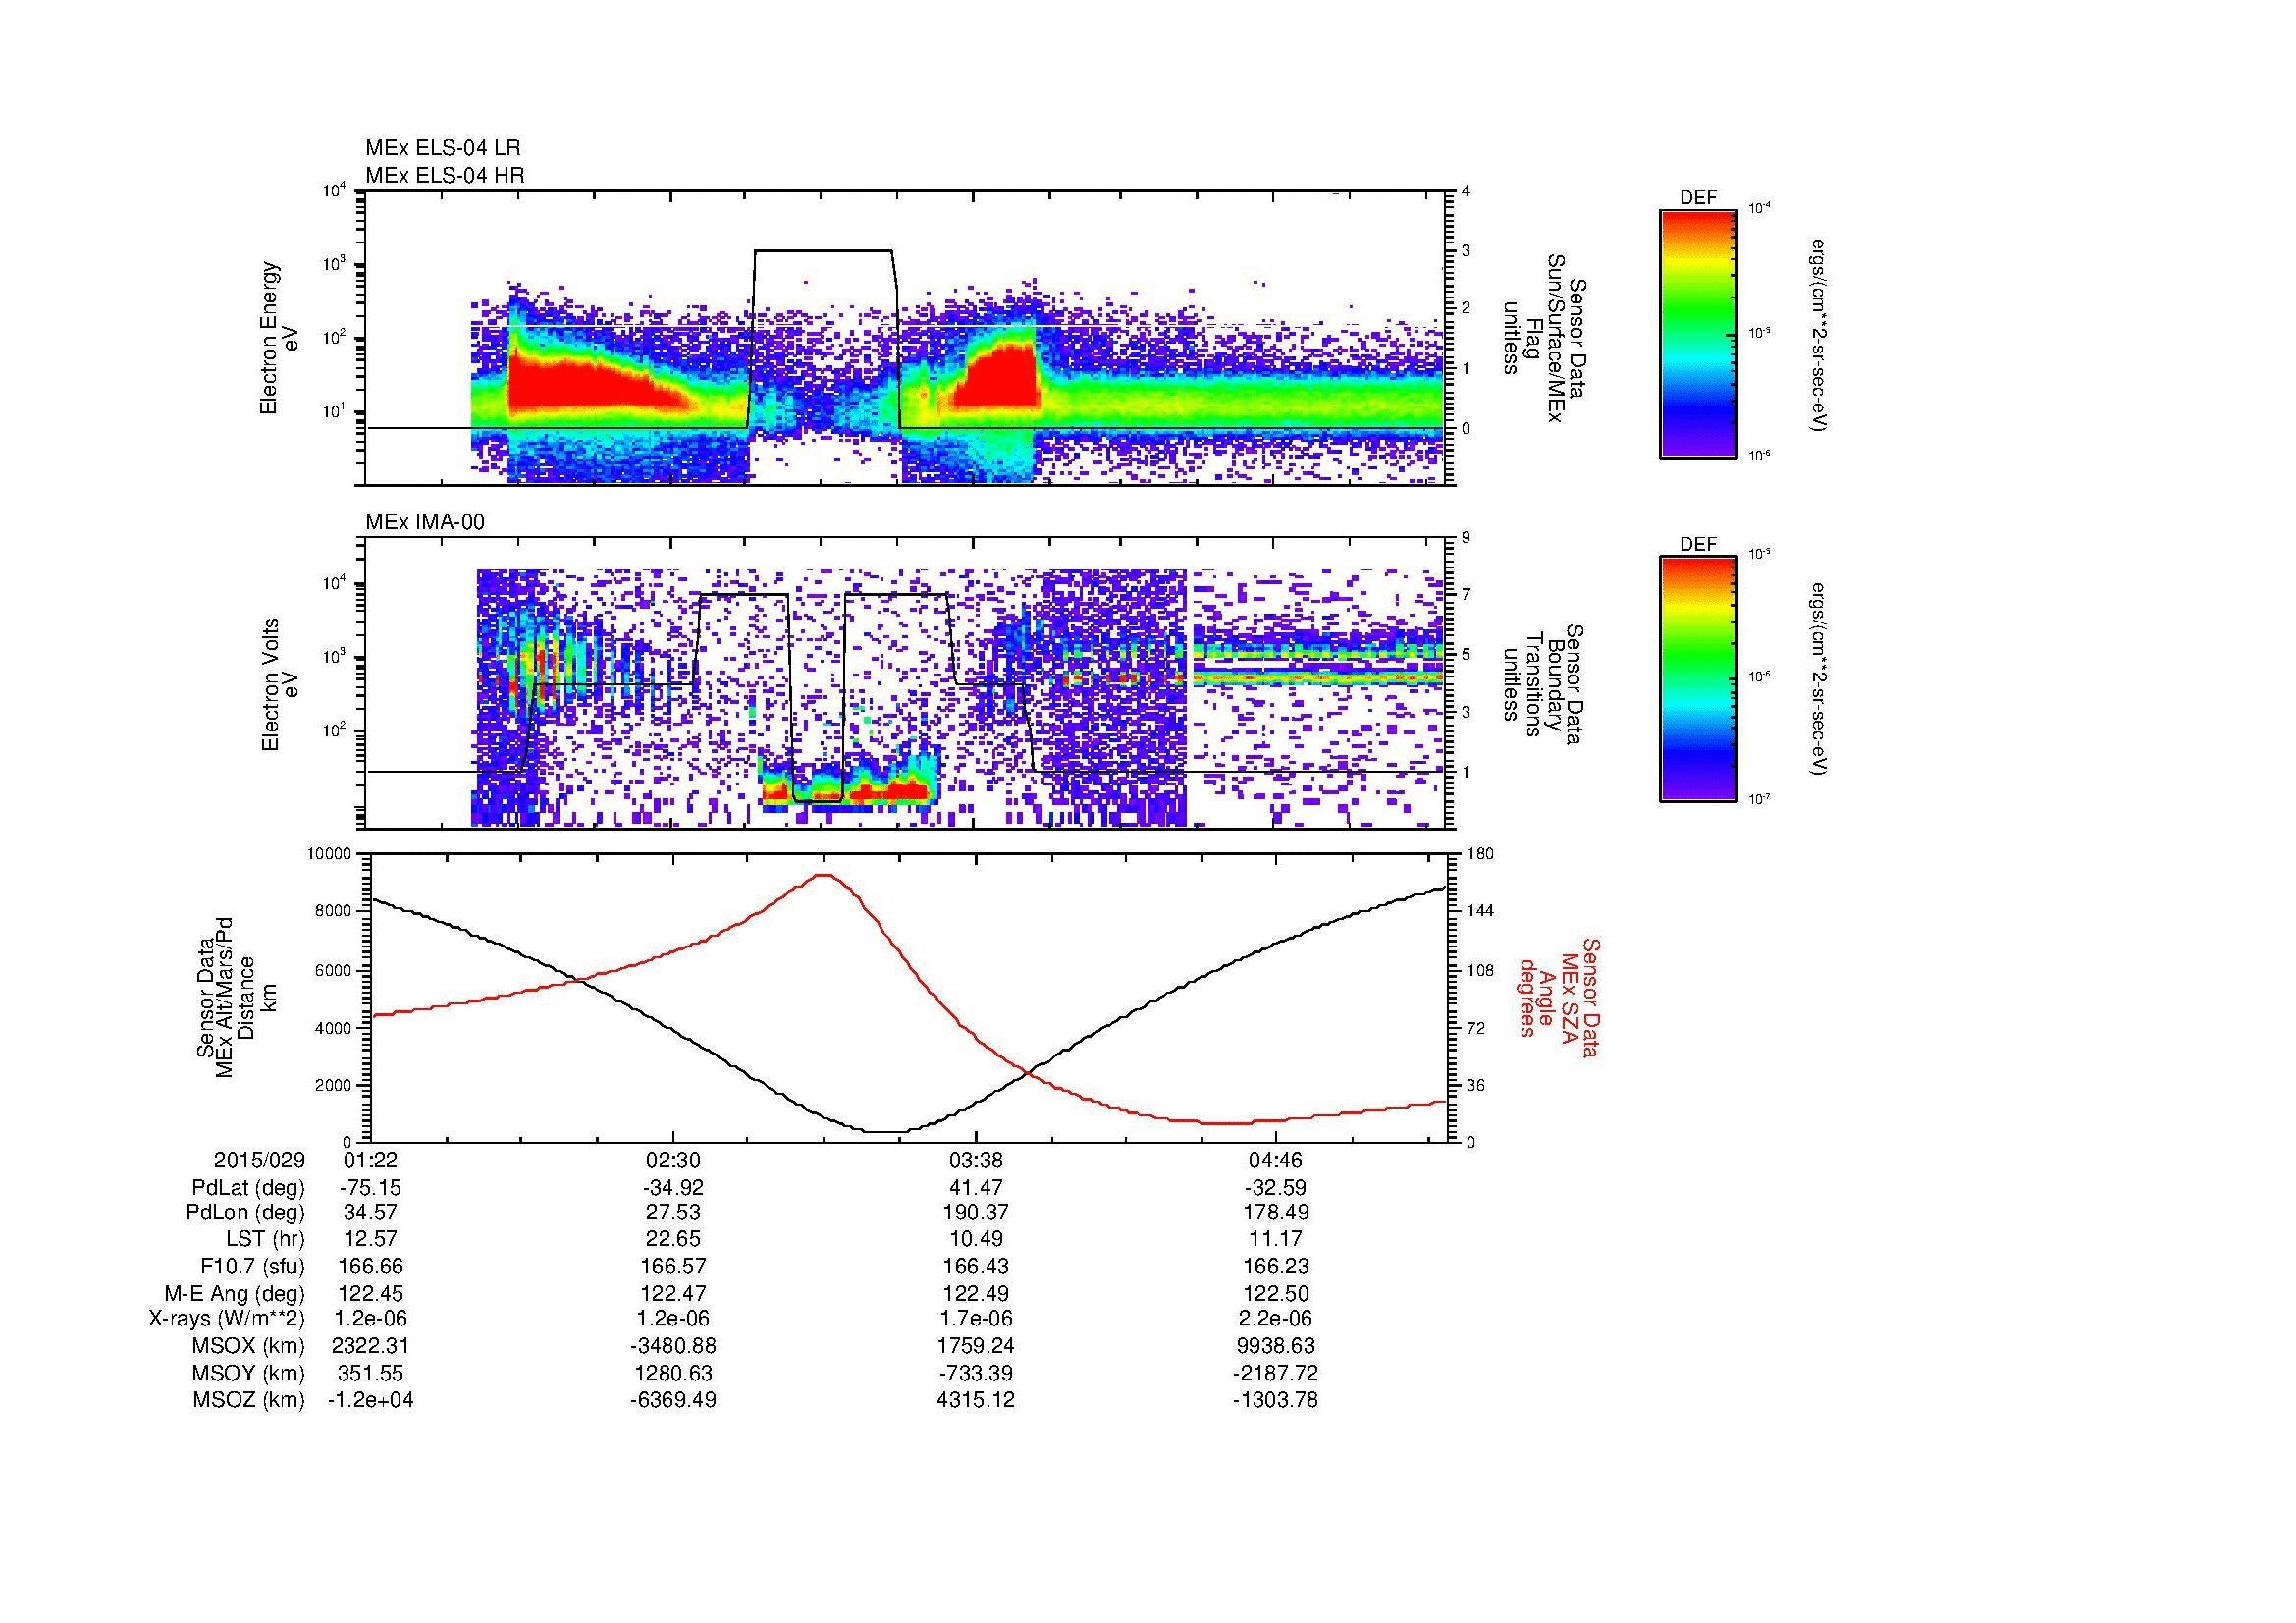Click PdLat value 41.47

pyautogui.click(x=975, y=1188)
